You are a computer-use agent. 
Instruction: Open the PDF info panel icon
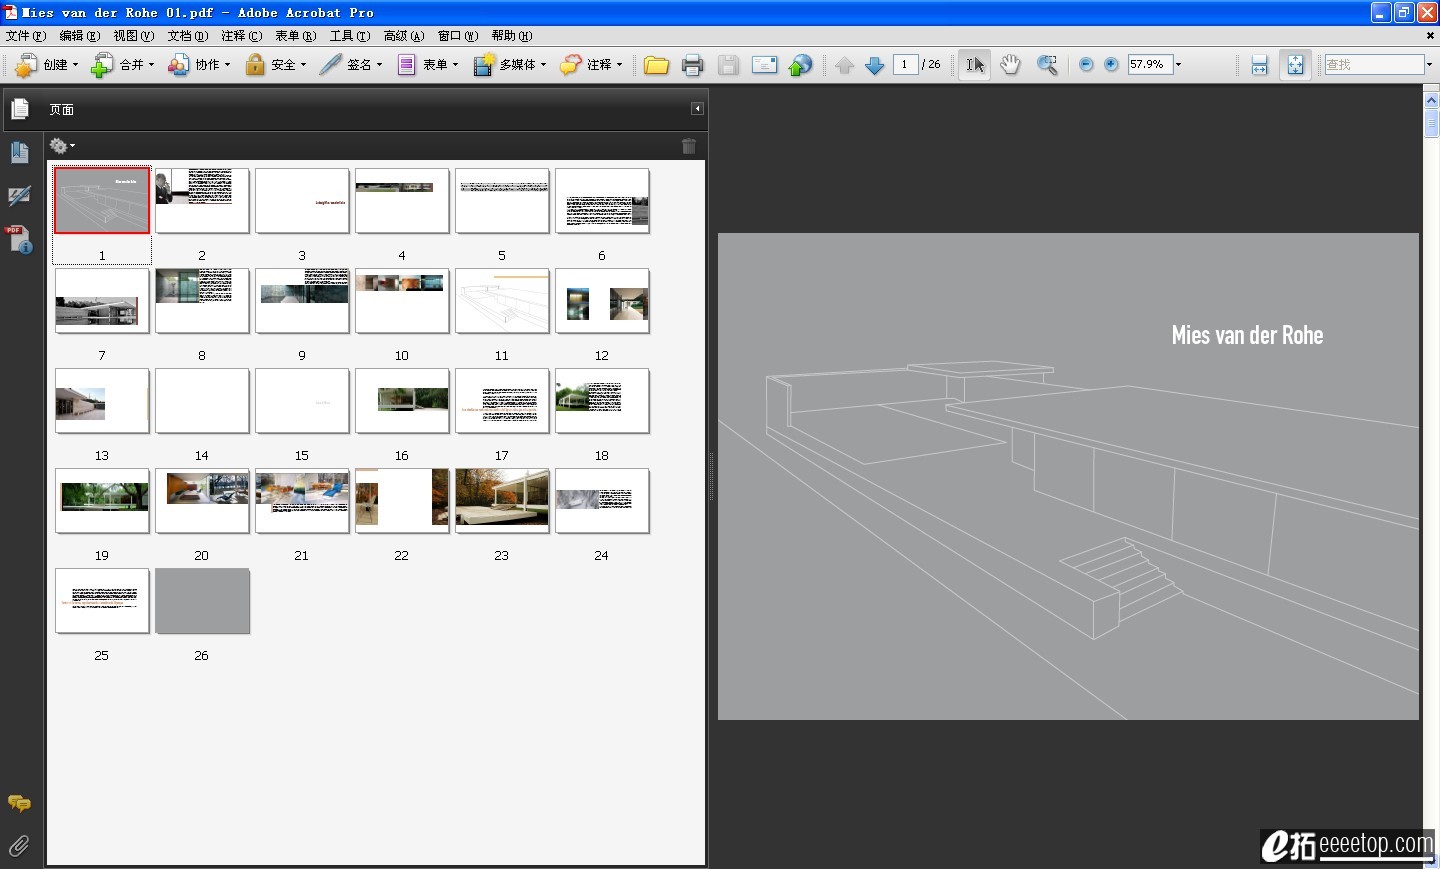pyautogui.click(x=19, y=239)
